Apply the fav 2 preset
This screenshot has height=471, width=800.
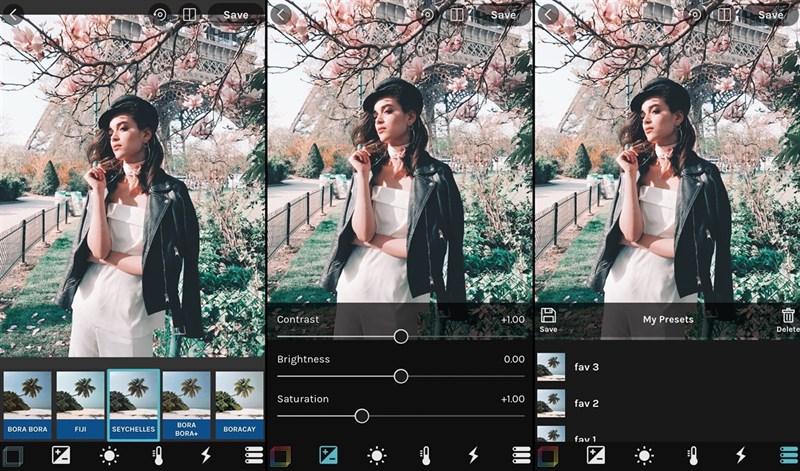click(x=667, y=403)
